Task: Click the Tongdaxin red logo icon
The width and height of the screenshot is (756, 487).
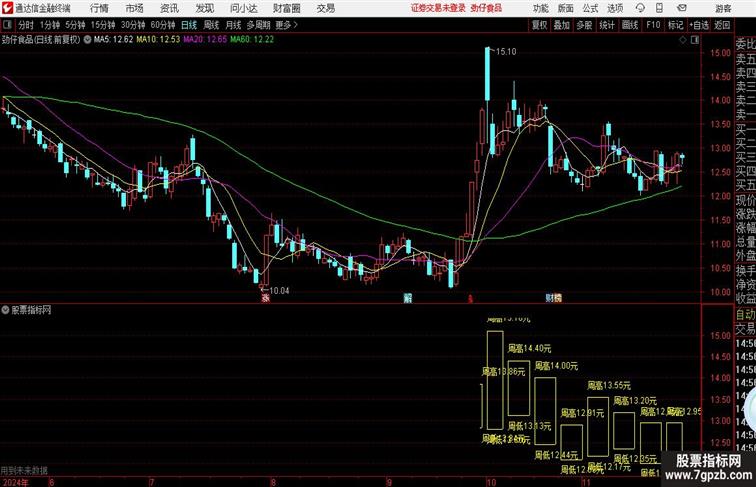Action: point(7,8)
